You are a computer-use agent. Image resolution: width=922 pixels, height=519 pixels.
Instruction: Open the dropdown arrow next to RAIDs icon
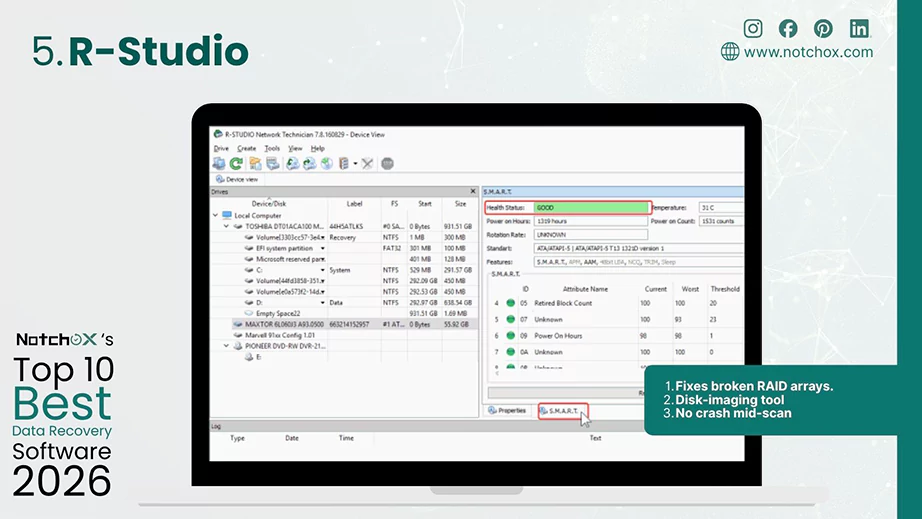point(355,164)
